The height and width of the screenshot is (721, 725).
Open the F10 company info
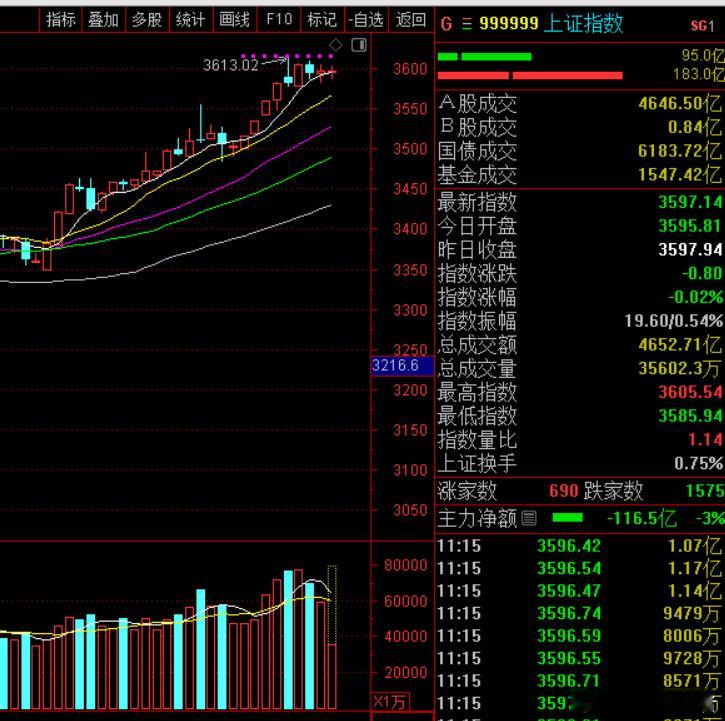coord(279,20)
